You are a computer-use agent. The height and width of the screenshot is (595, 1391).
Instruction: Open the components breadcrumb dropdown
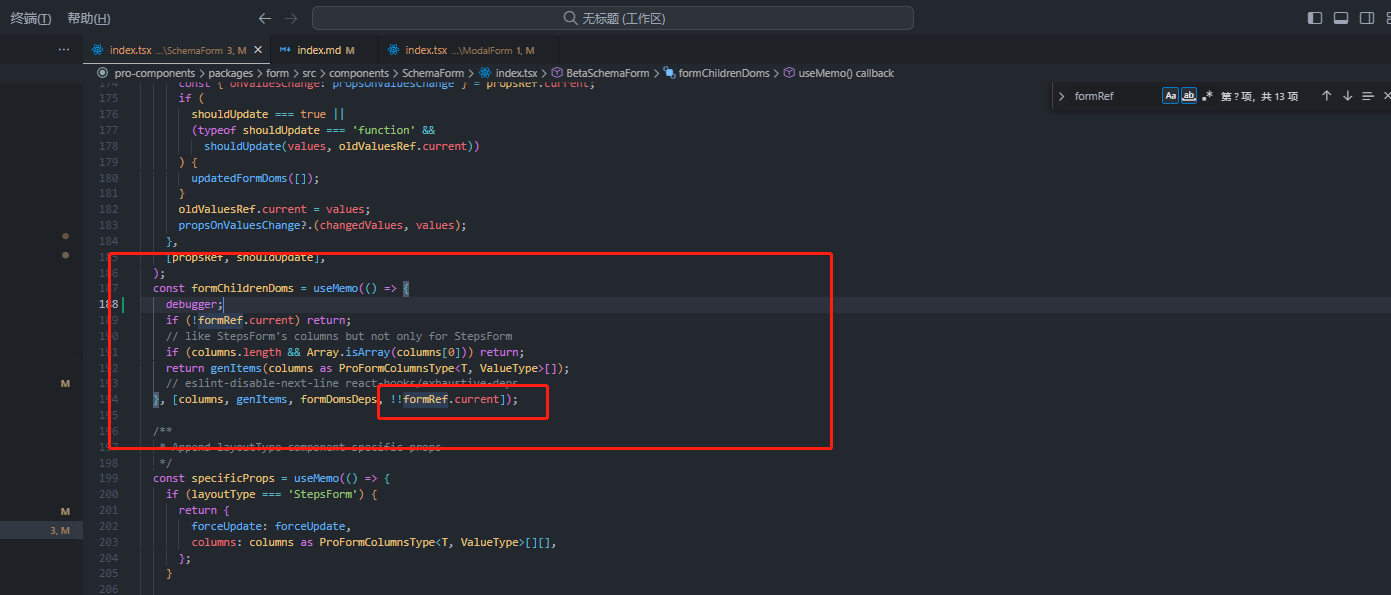(x=359, y=72)
